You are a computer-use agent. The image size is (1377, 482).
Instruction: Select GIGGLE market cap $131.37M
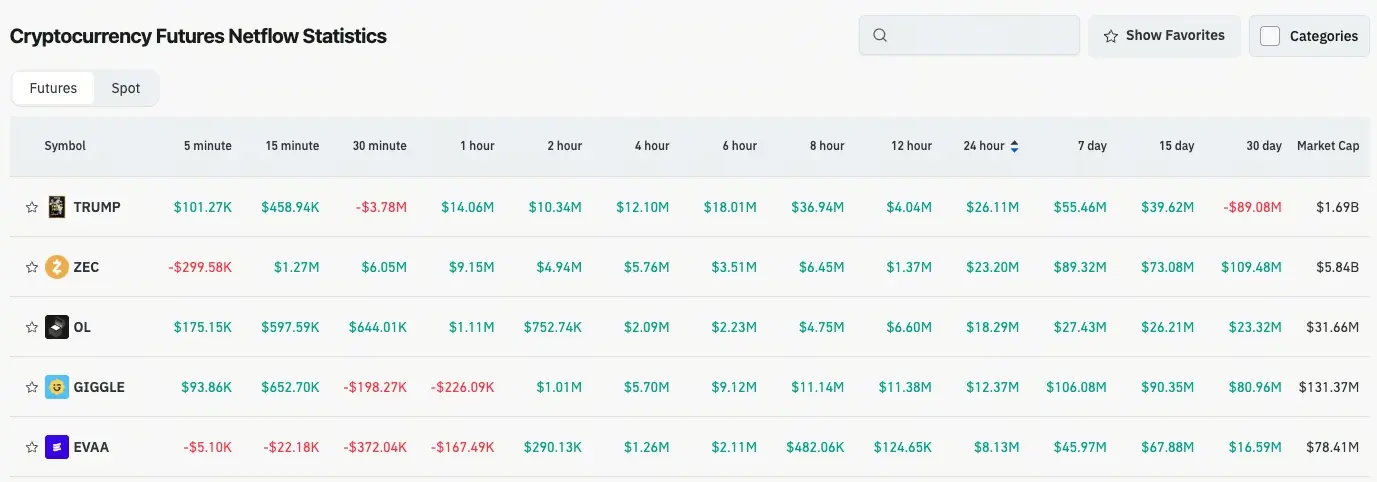tap(1329, 387)
